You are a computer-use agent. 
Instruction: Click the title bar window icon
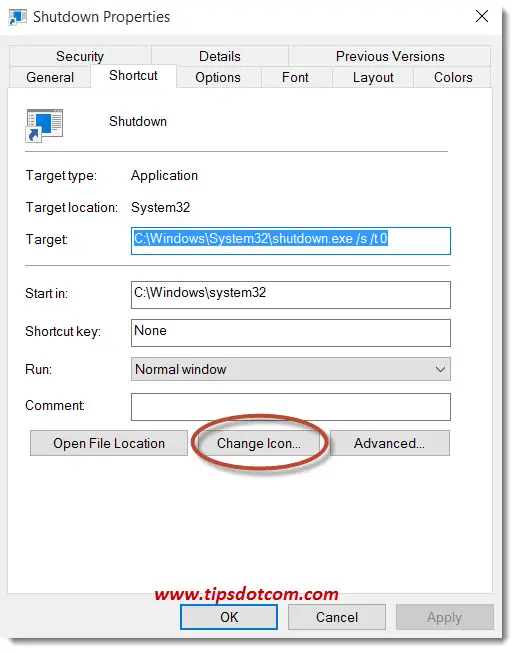17,17
